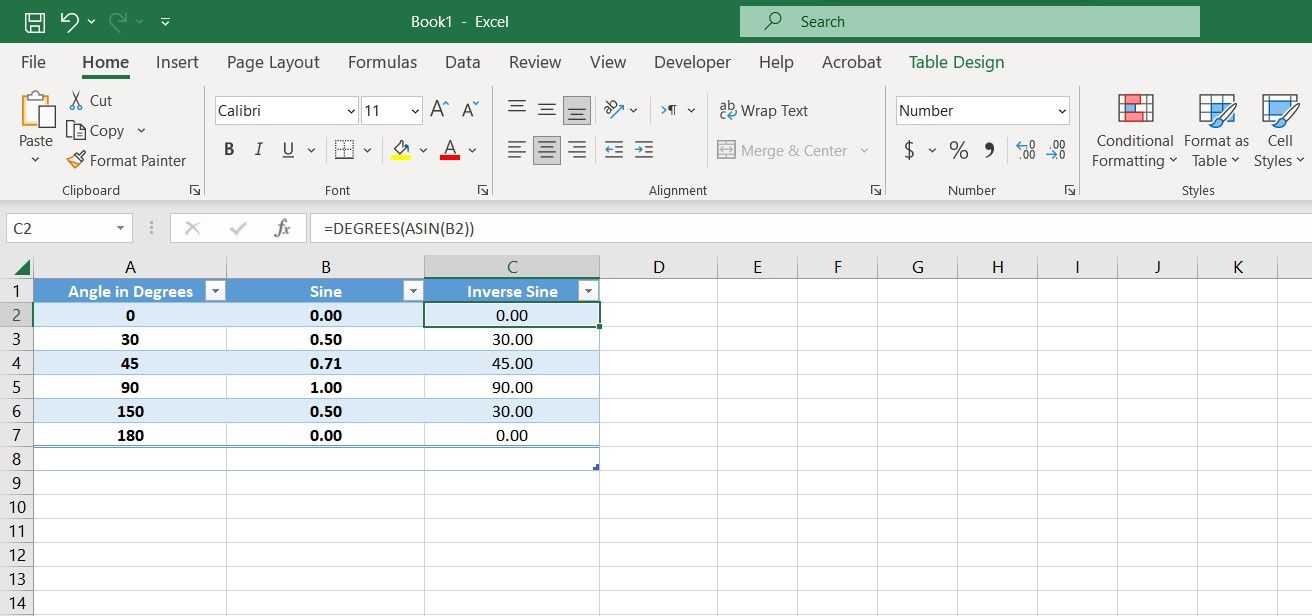Decrease indent in Alignment group
This screenshot has height=616, width=1312.
[614, 150]
